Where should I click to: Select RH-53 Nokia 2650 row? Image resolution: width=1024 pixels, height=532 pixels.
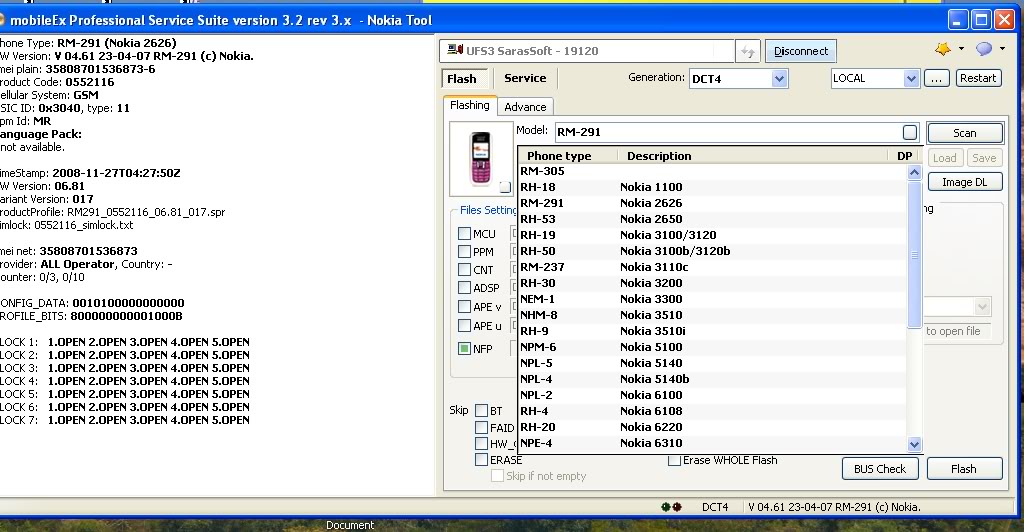click(712, 219)
